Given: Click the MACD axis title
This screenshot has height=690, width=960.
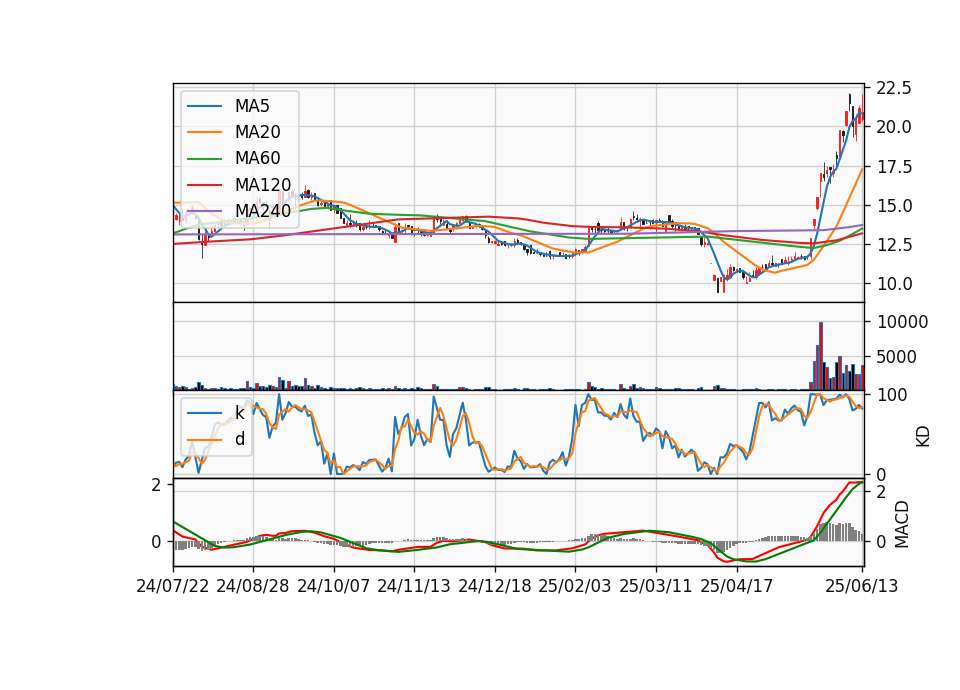Looking at the screenshot, I should click(x=901, y=525).
